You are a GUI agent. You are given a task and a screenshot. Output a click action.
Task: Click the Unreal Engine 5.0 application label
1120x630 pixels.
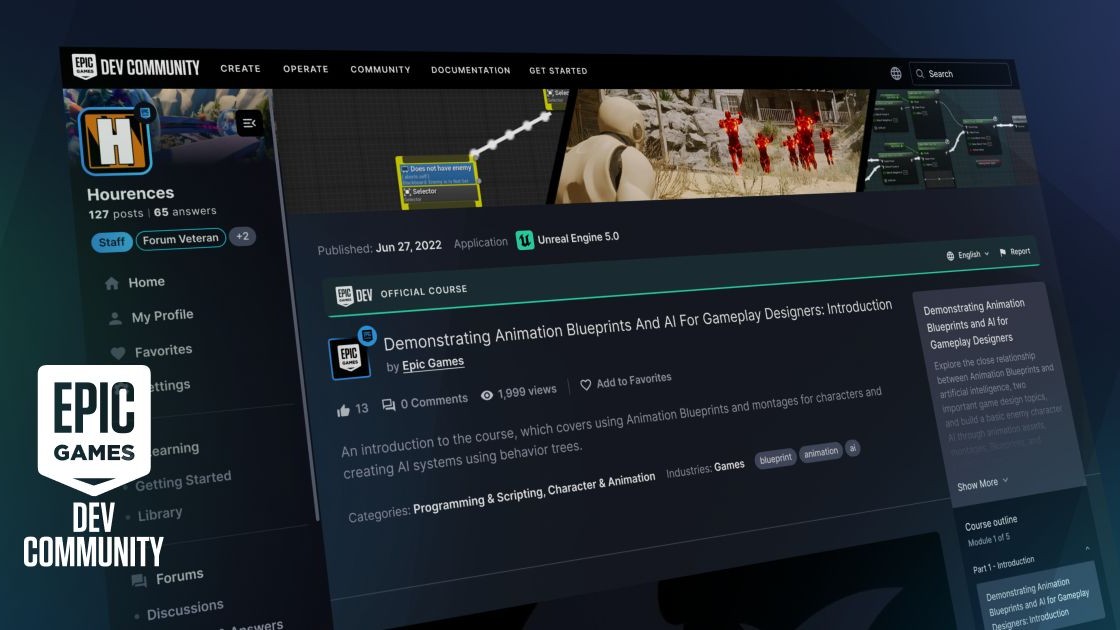click(578, 238)
